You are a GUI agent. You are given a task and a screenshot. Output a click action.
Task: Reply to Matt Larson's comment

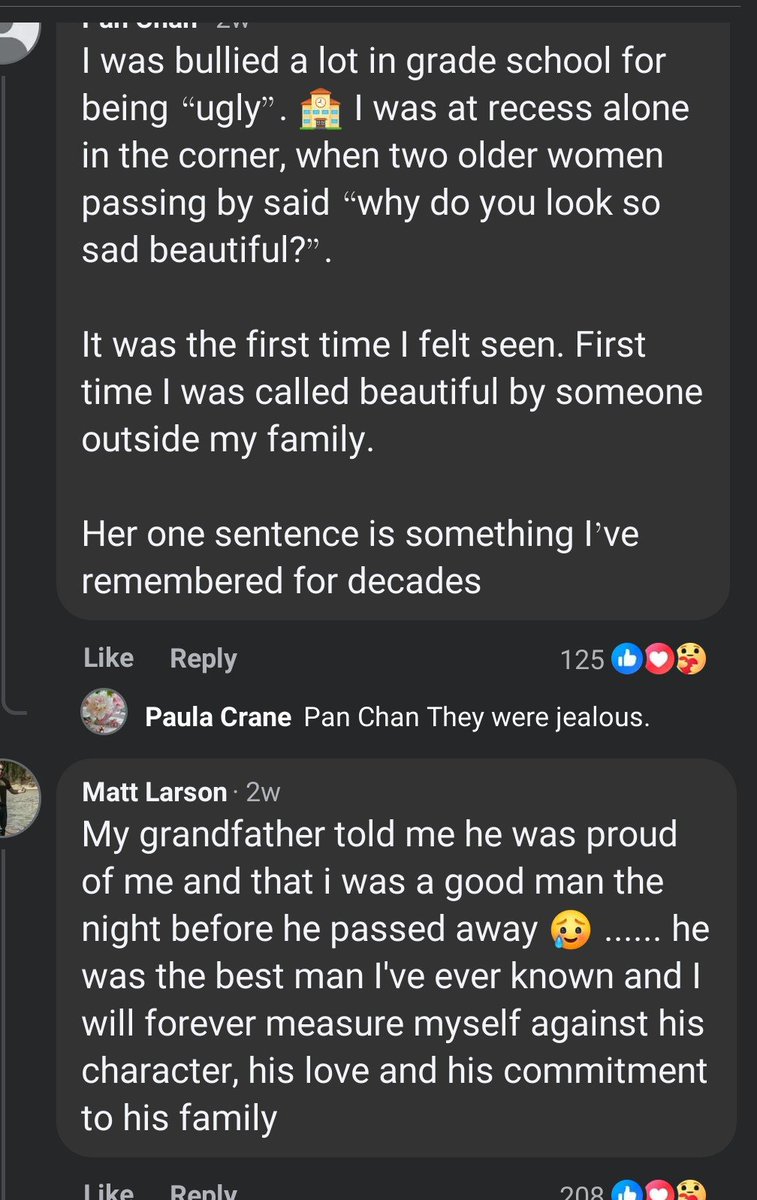coord(204,1190)
